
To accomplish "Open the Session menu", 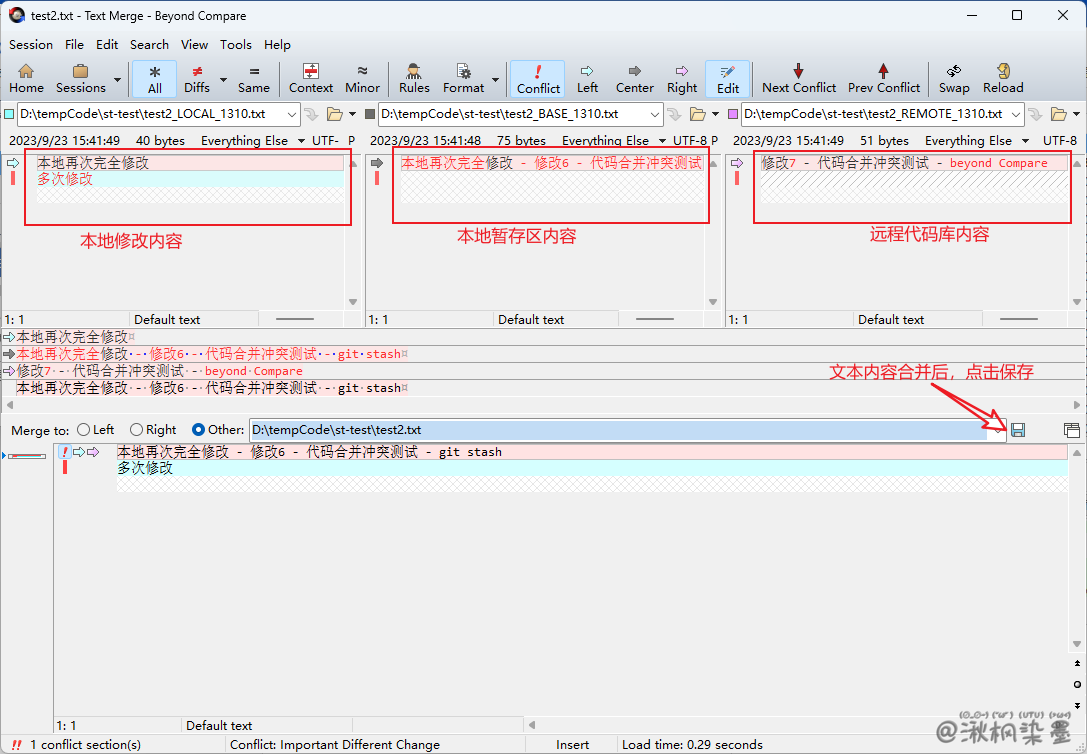I will pyautogui.click(x=31, y=44).
